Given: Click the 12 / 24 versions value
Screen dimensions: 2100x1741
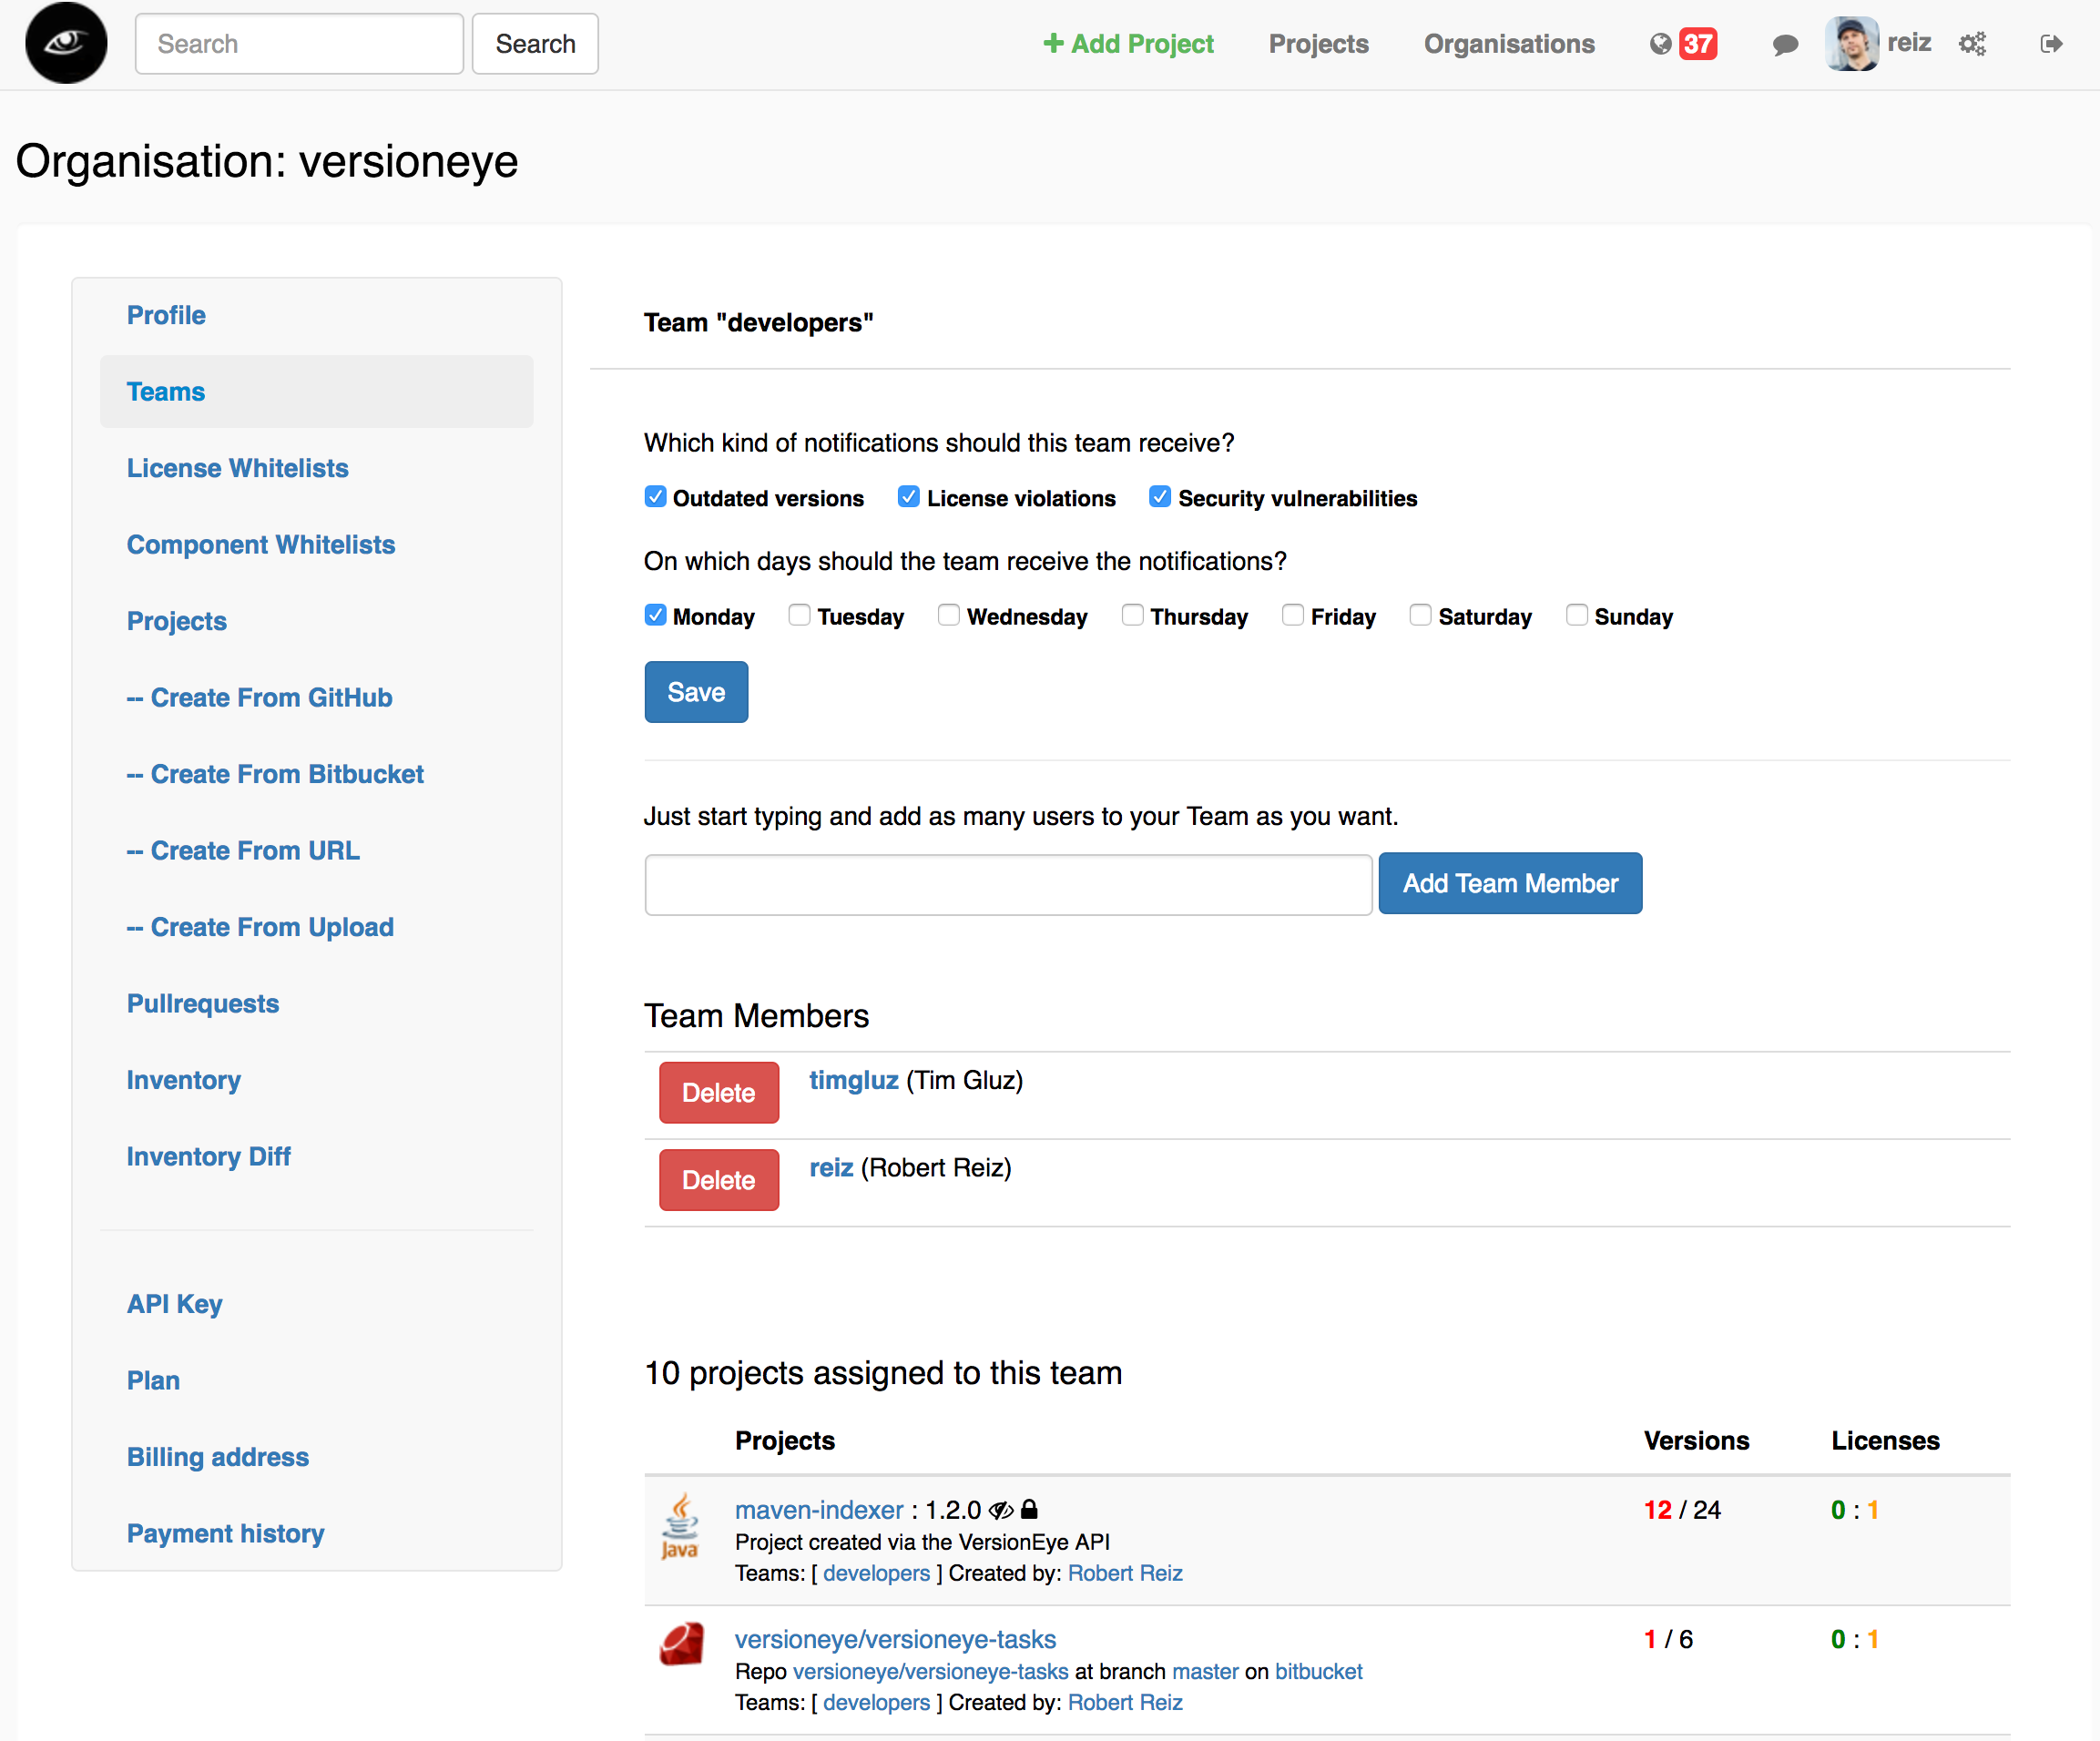Looking at the screenshot, I should click(x=1682, y=1510).
